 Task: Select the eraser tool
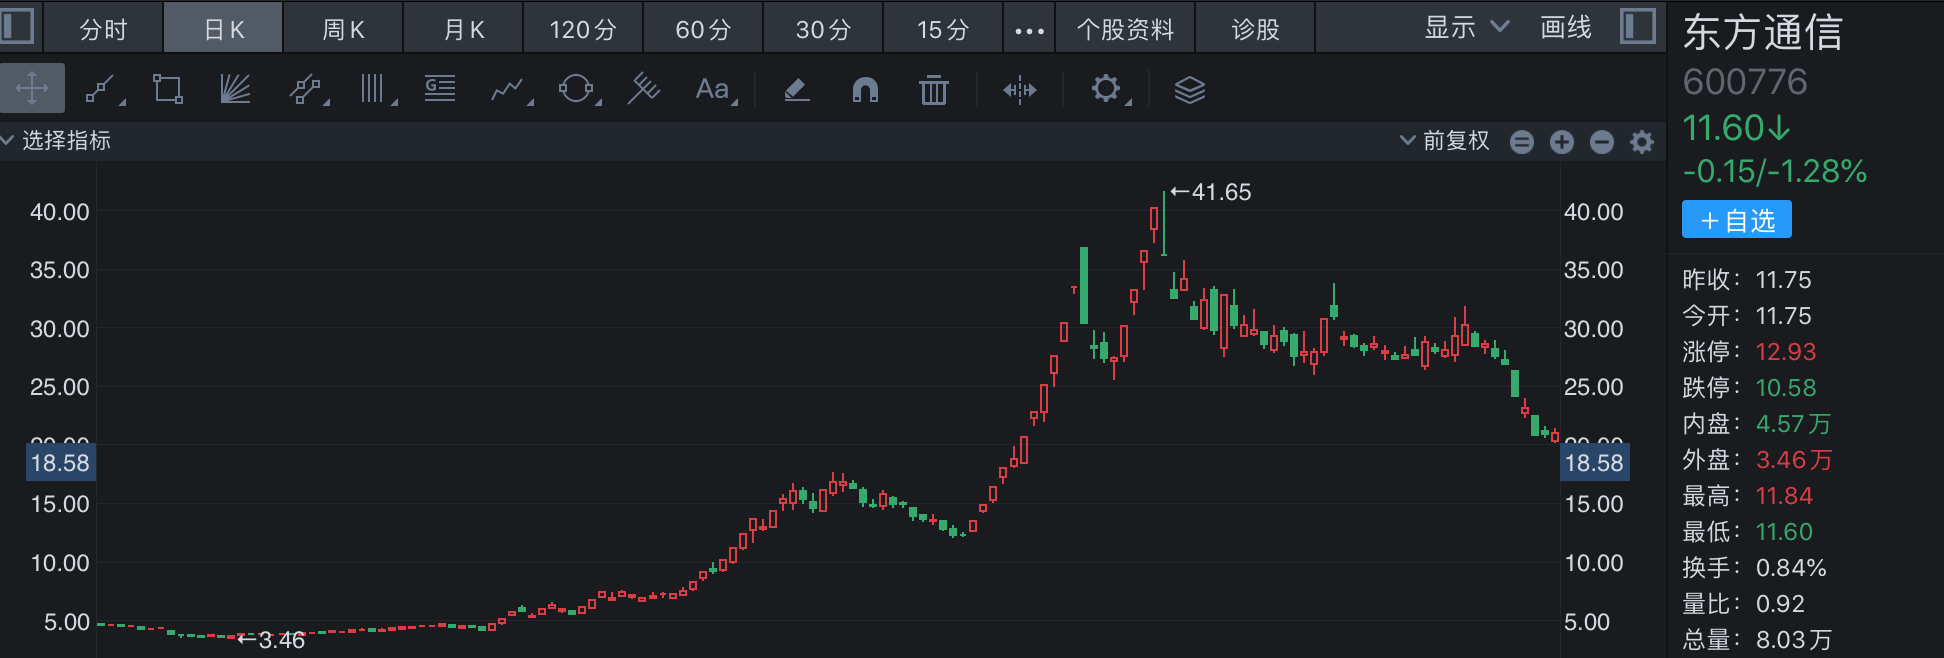[x=796, y=90]
